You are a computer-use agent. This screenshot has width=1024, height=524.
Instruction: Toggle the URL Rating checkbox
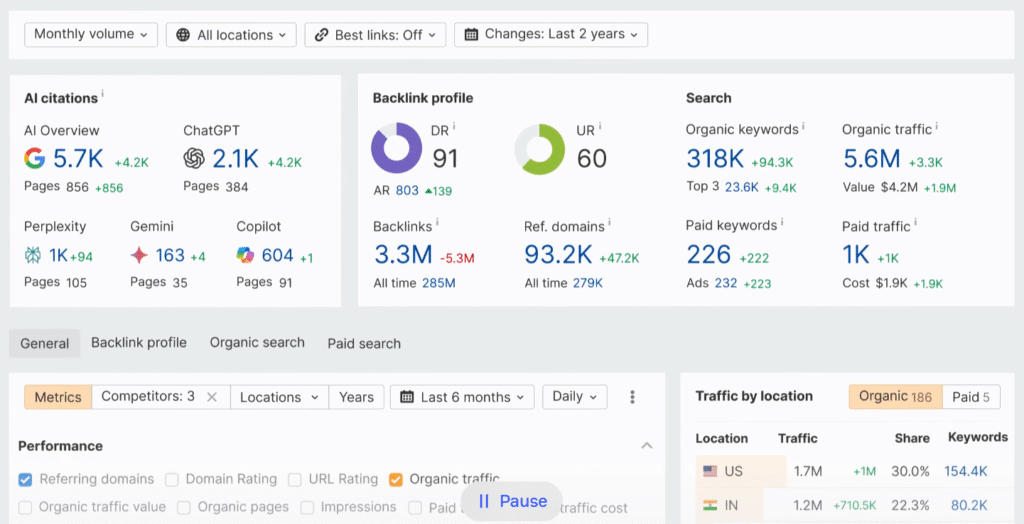click(x=295, y=479)
